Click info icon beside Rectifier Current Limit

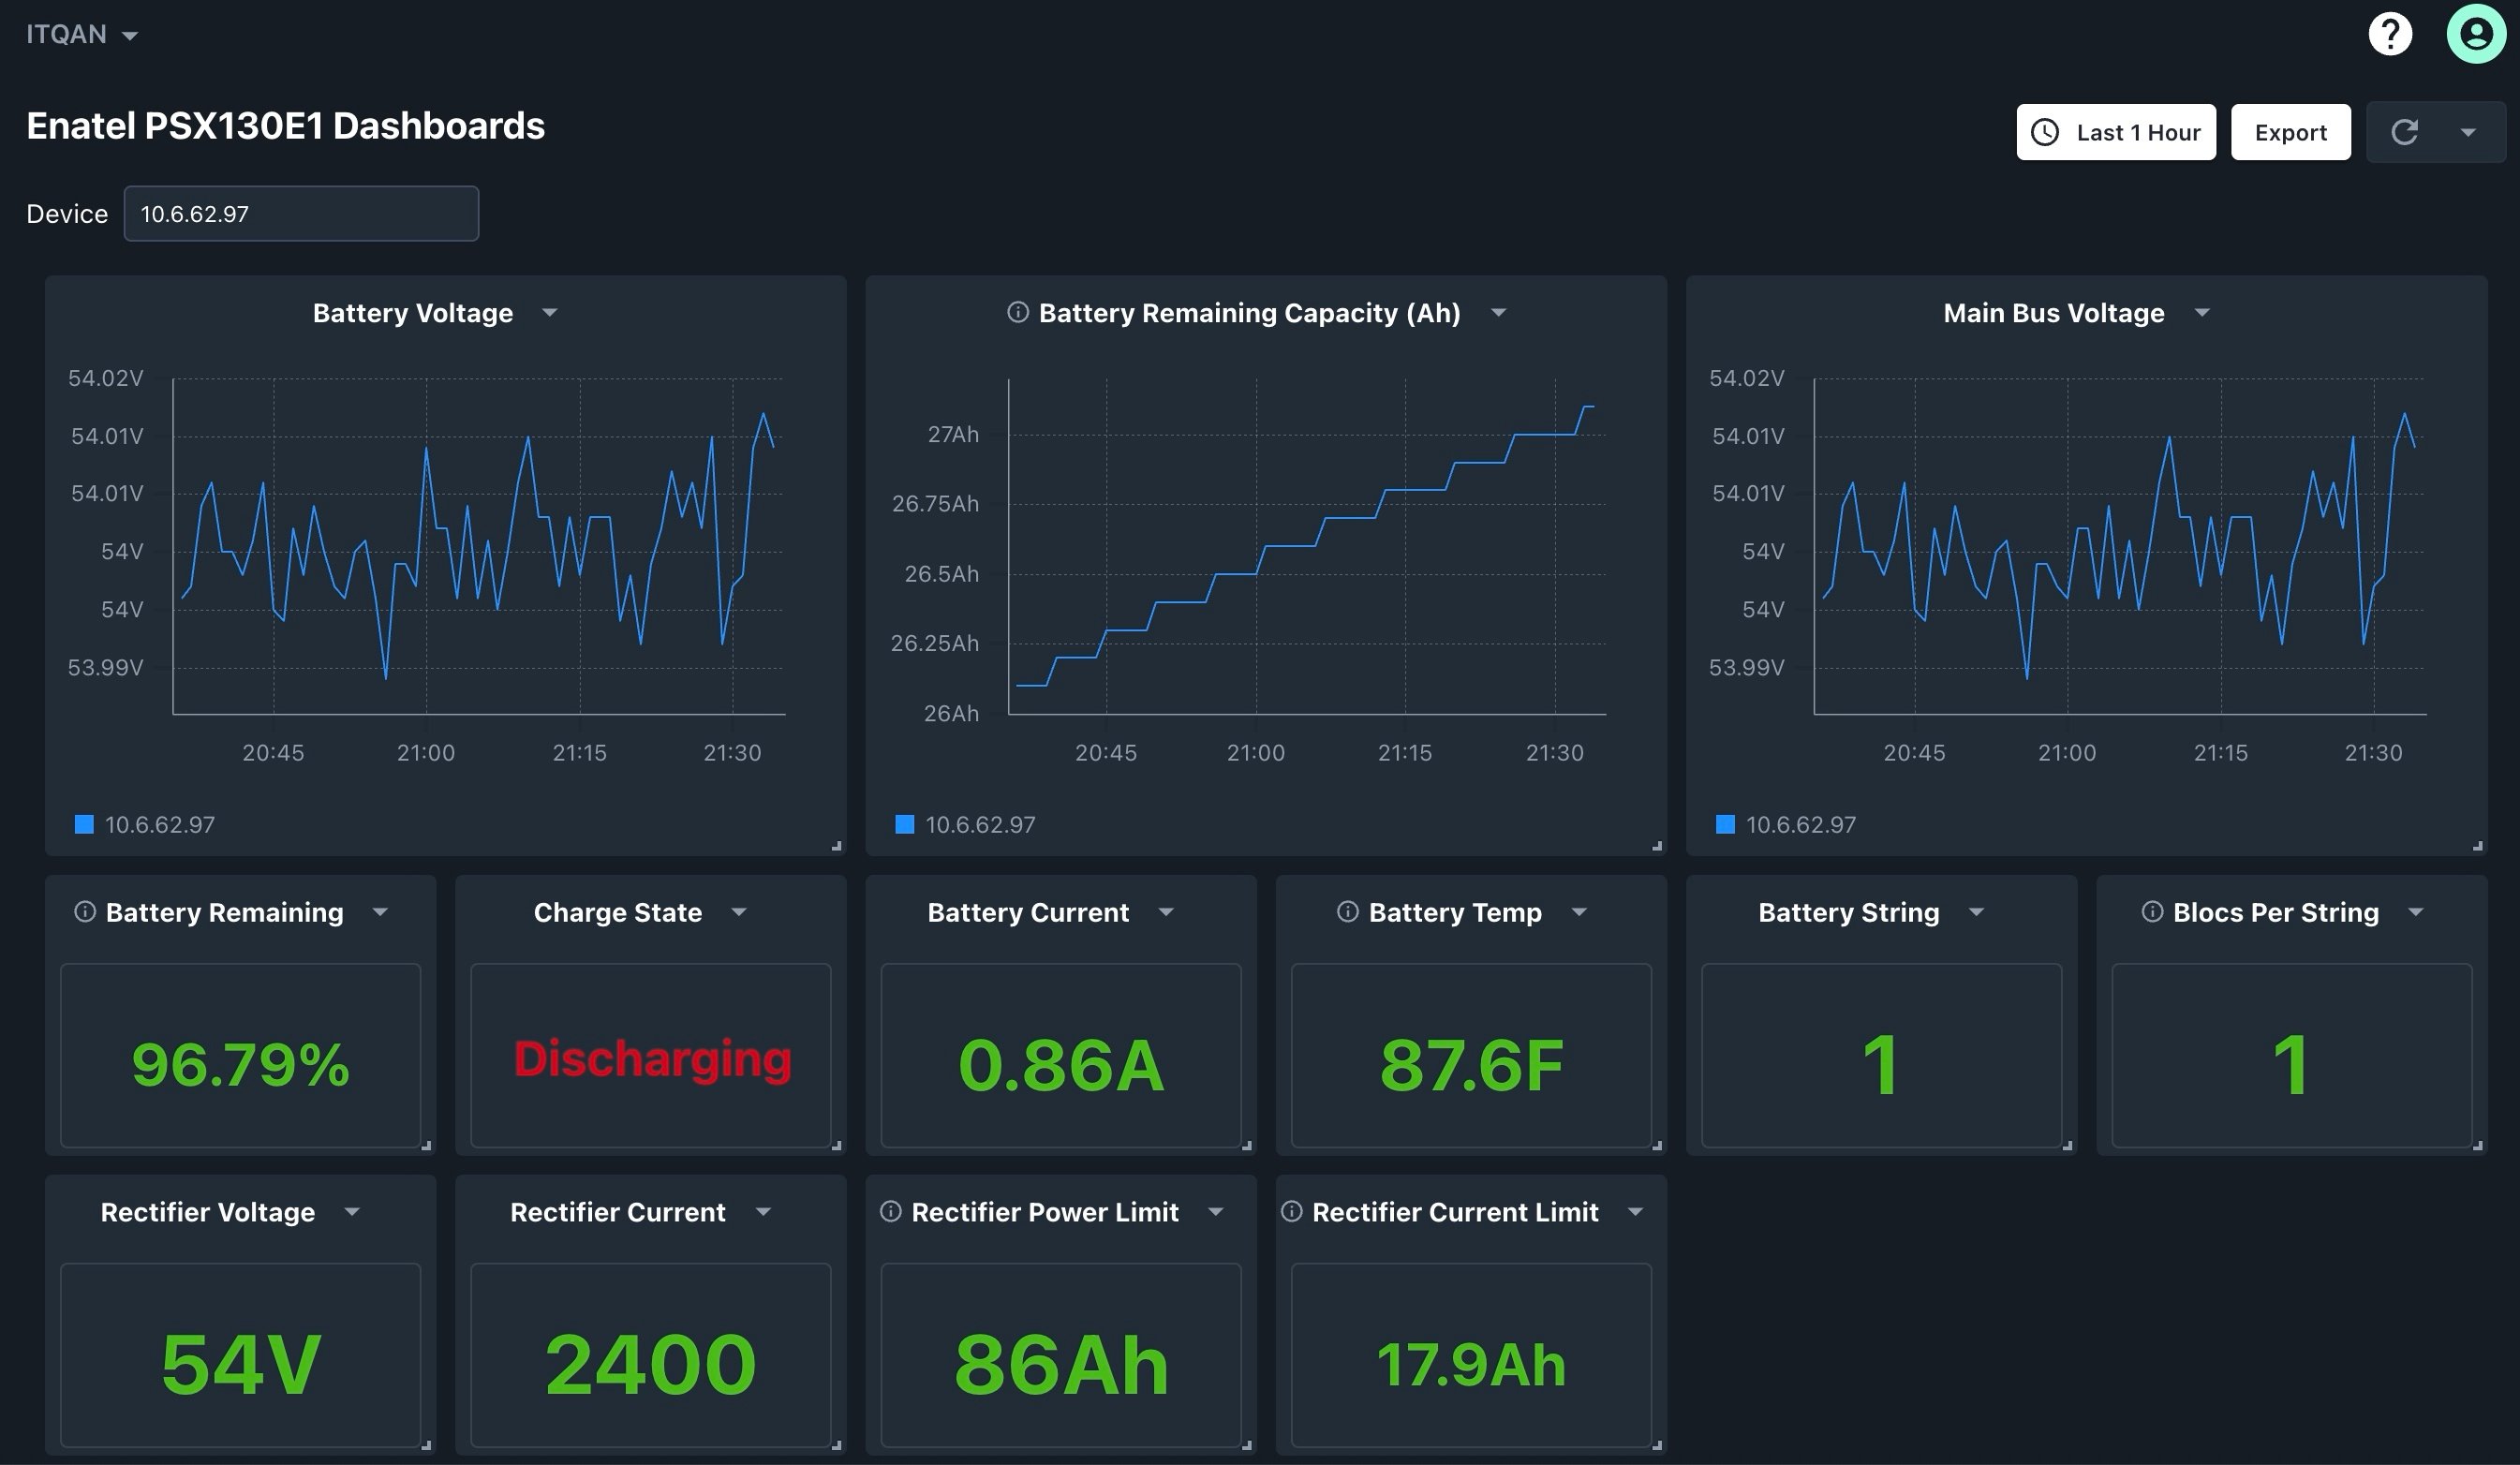[x=1291, y=1211]
